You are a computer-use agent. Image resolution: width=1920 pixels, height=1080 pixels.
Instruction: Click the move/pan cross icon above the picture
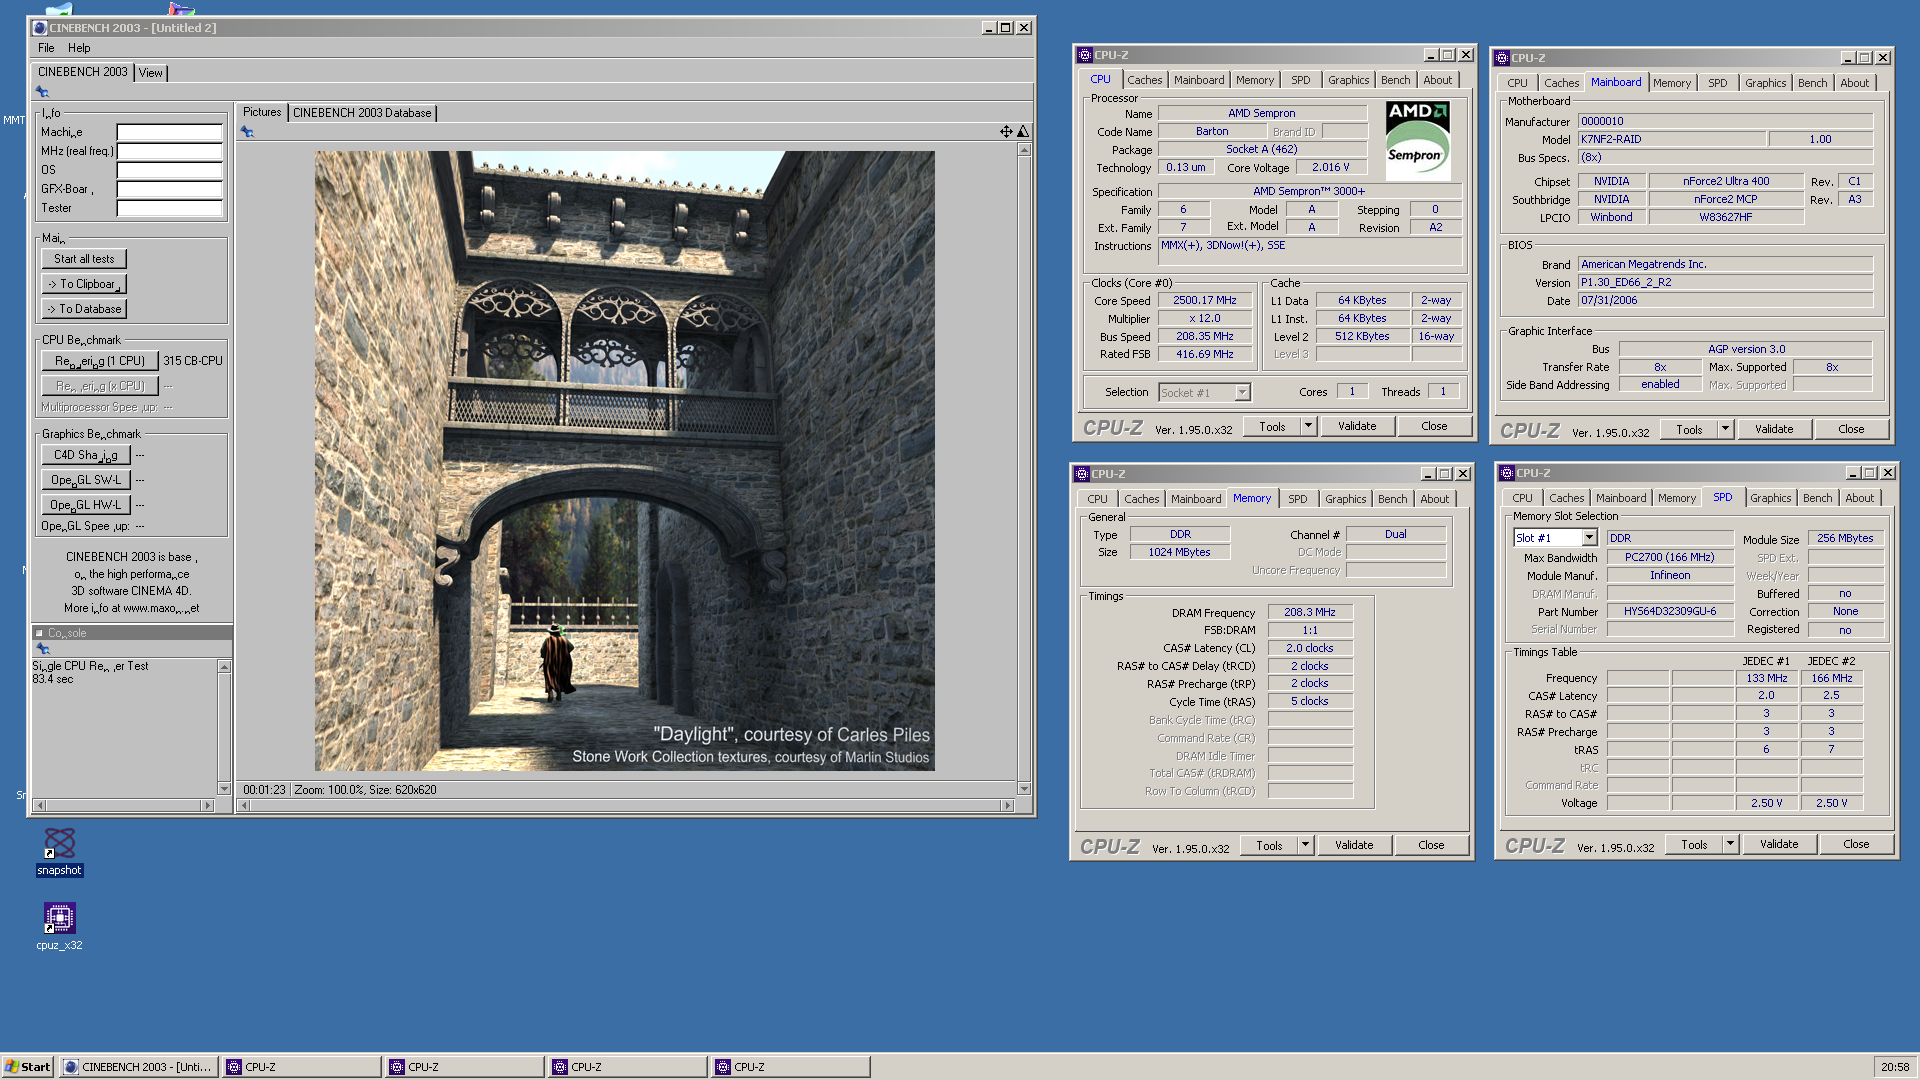(x=1006, y=132)
